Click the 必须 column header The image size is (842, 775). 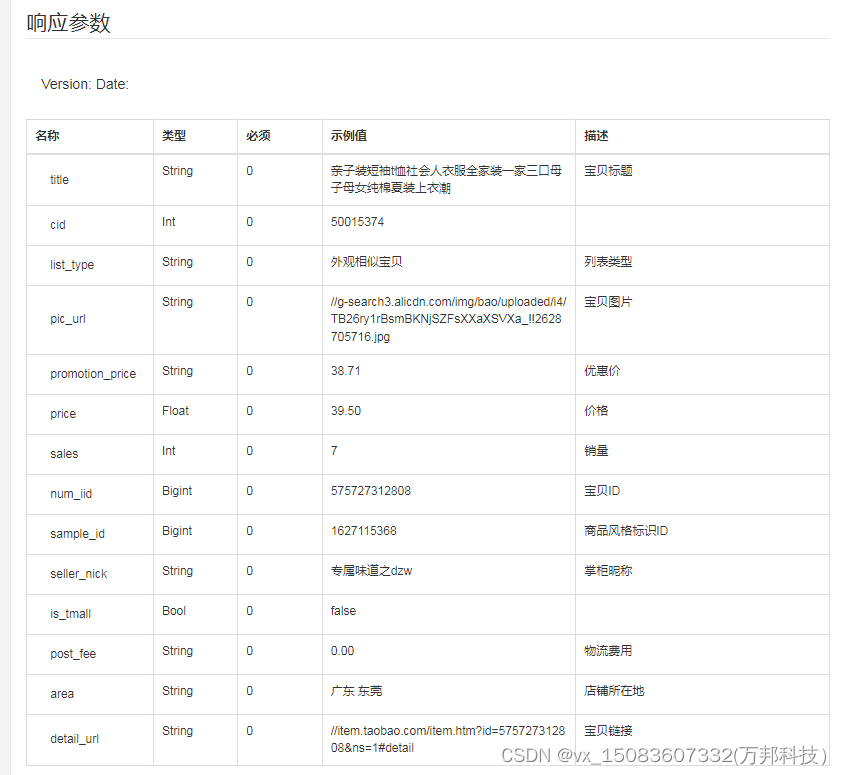[258, 136]
